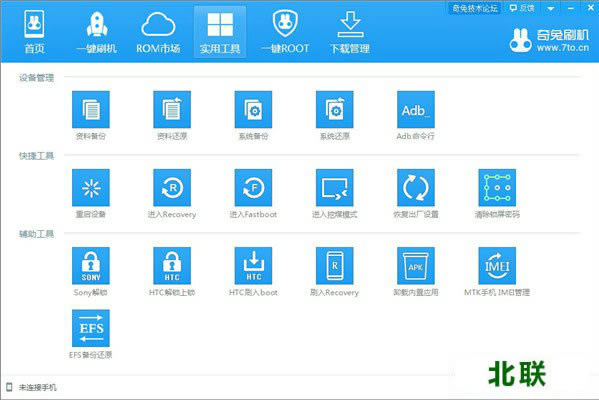Launch the Adb命令行 command line tool

tap(416, 109)
